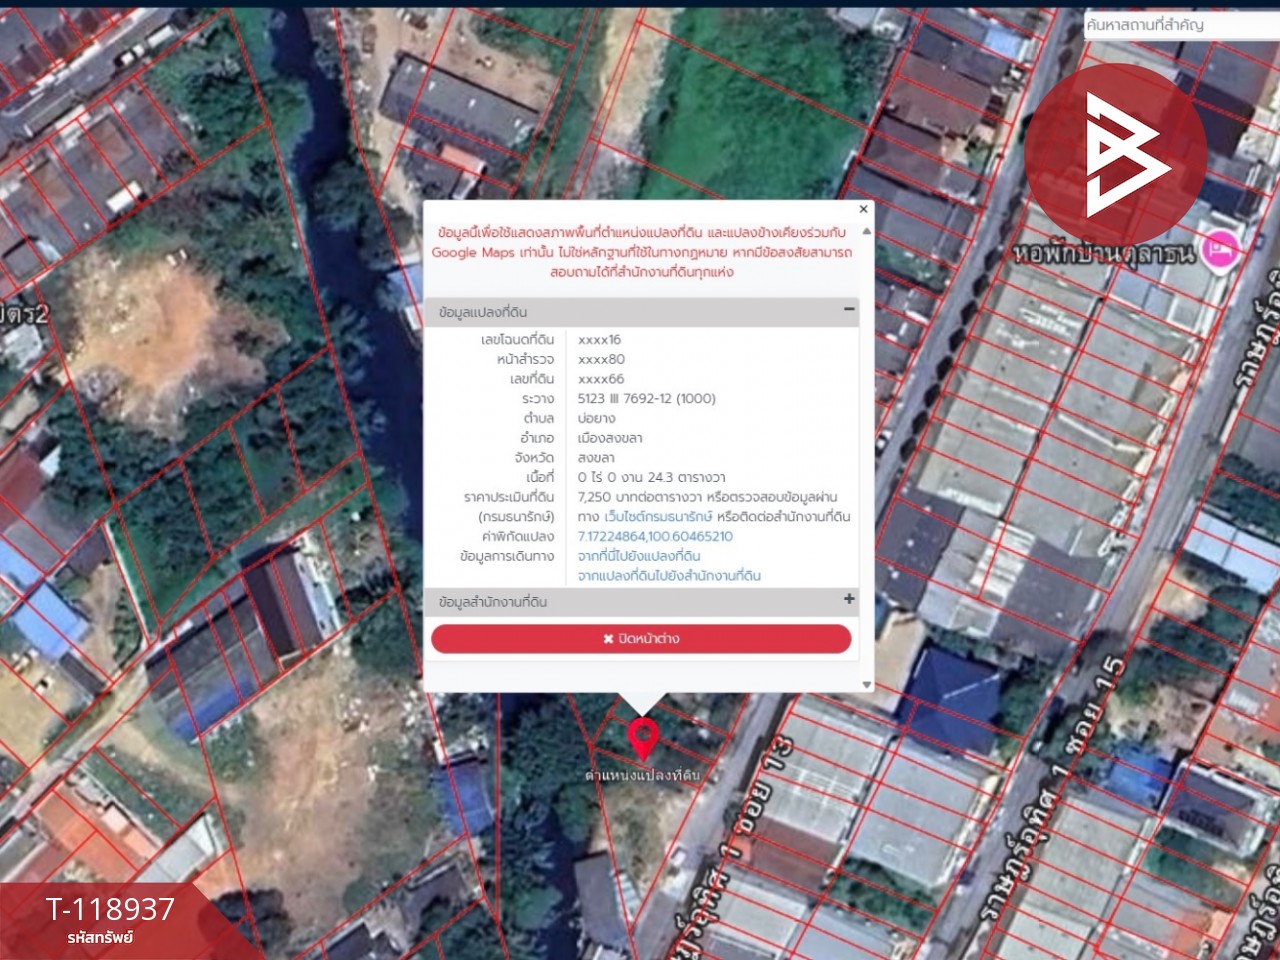Click the หอพักบ้านตุลาธน place label
The image size is (1280, 960).
click(1103, 253)
